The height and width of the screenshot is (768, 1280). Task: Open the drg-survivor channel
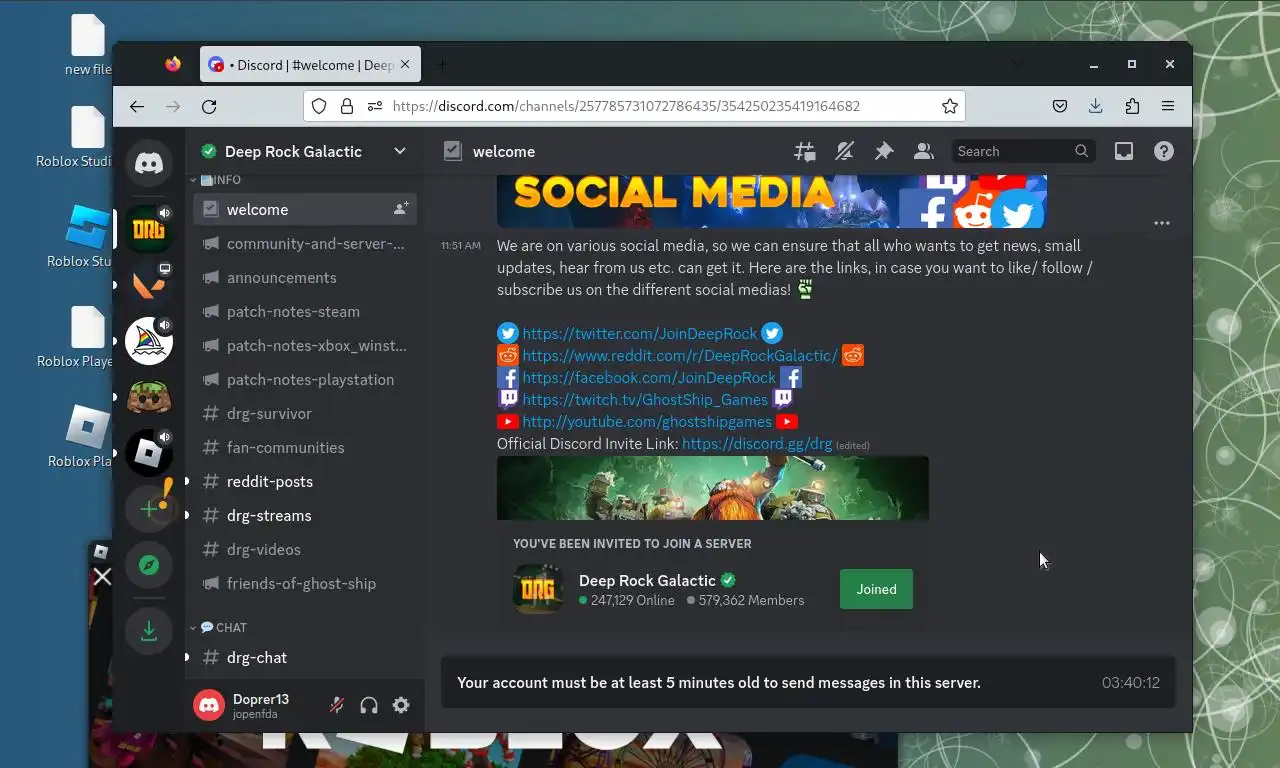(305, 413)
